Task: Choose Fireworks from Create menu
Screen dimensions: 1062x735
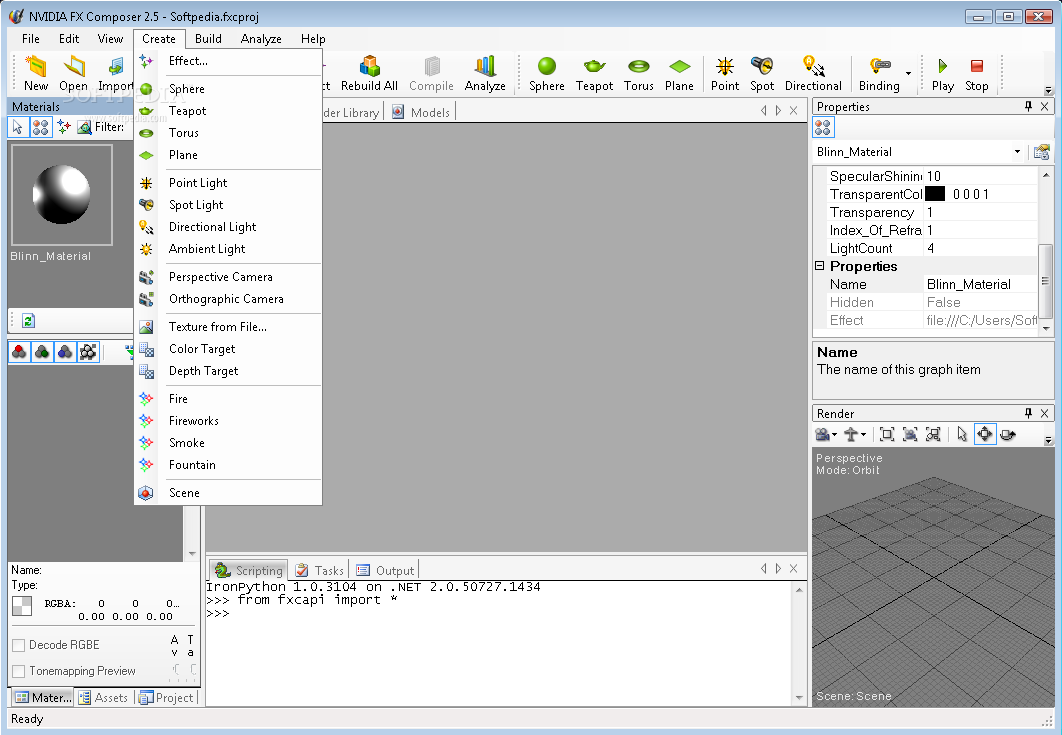Action: [x=228, y=421]
